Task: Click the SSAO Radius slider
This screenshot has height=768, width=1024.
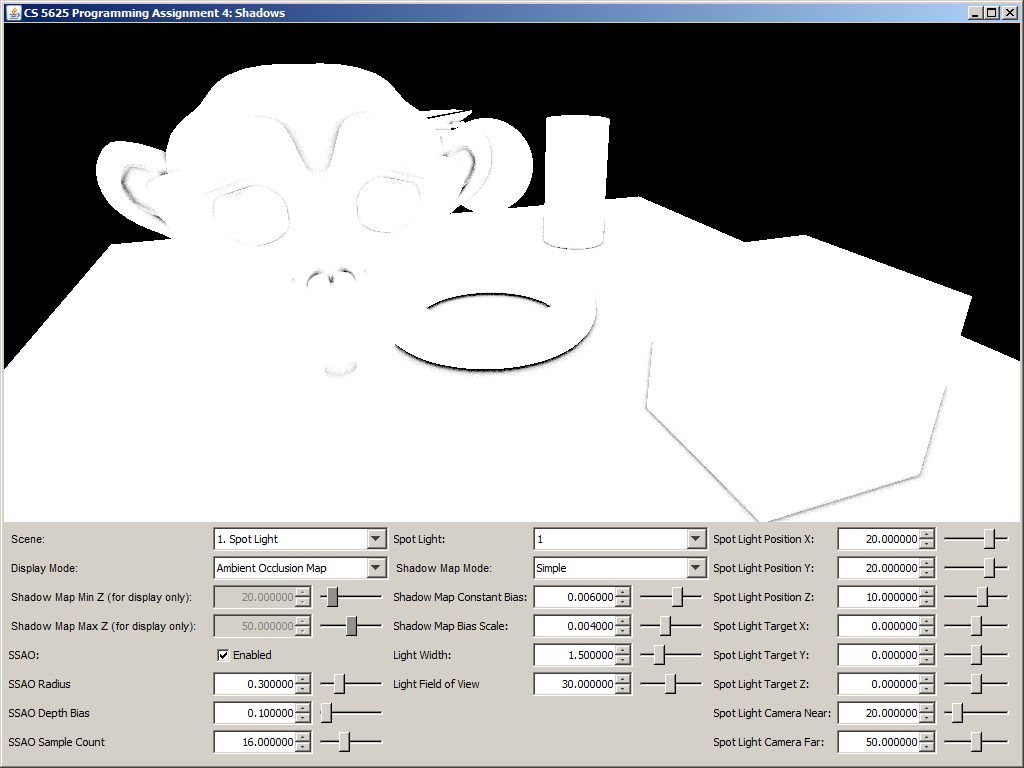Action: tap(340, 684)
